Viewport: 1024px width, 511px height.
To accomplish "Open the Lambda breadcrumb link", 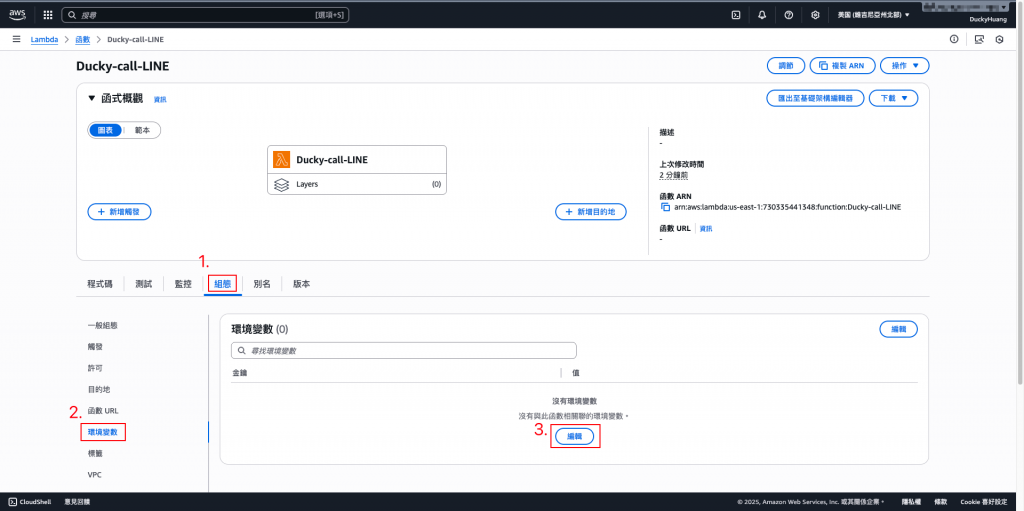I will 44,39.
